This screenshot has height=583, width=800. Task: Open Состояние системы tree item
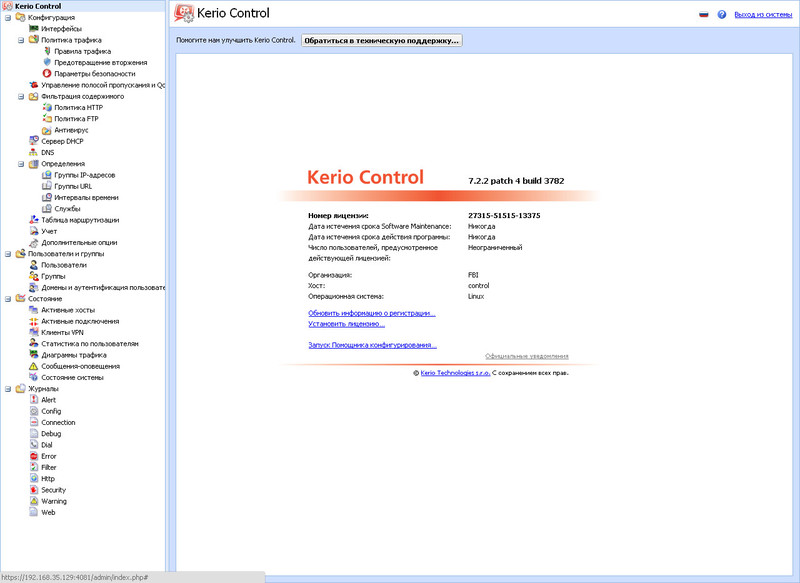tap(72, 377)
